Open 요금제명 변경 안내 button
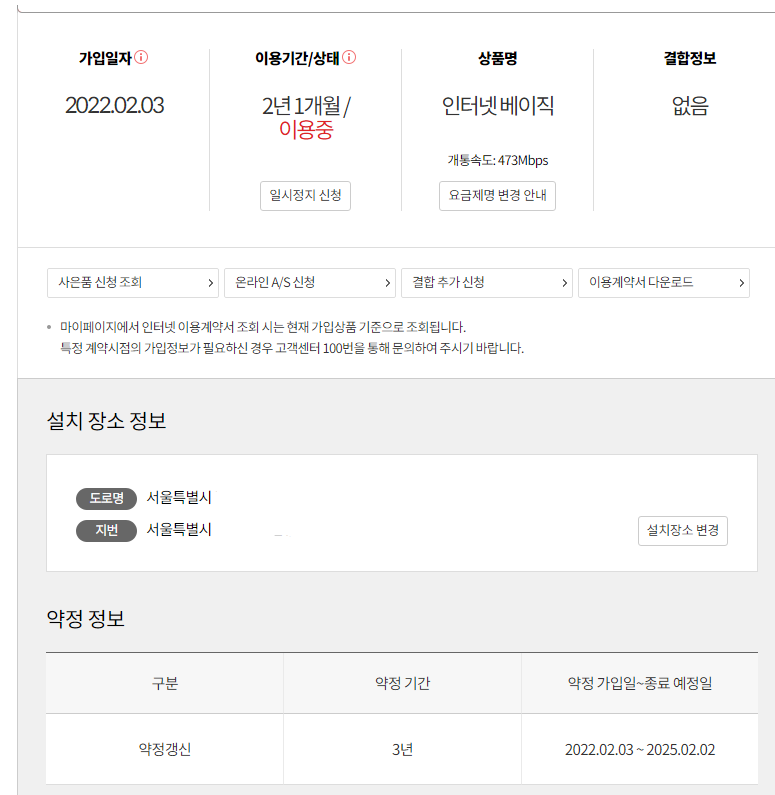775x795 pixels. (497, 196)
